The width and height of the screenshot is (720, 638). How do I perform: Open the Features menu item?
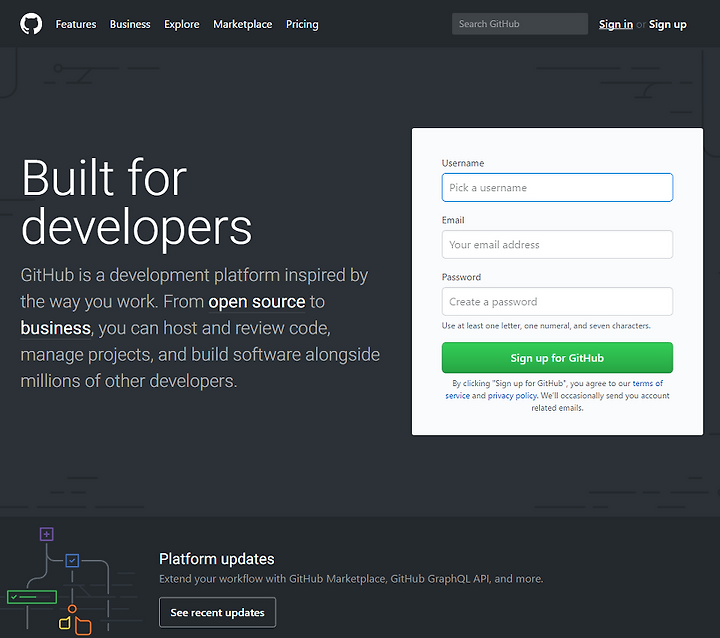pos(76,24)
